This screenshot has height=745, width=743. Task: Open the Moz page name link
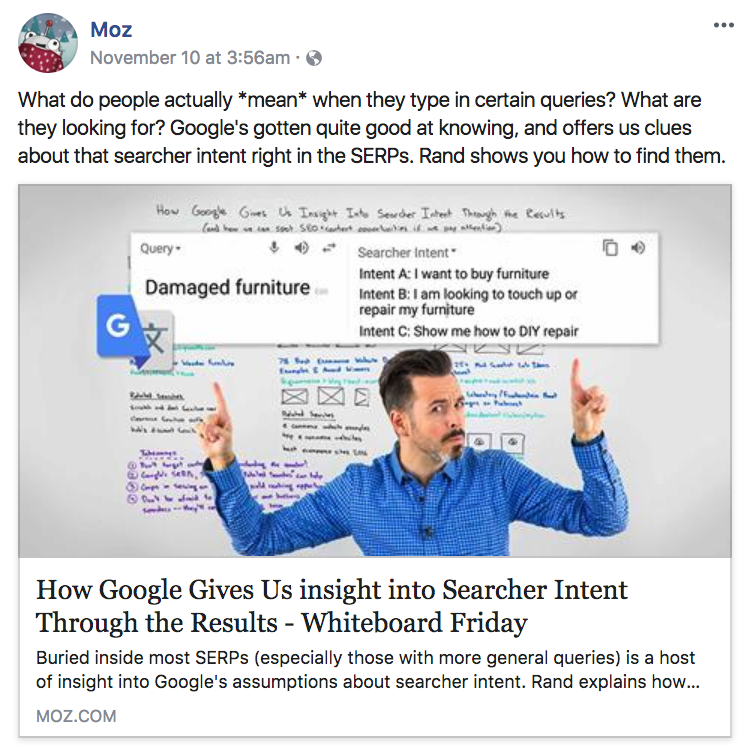(x=111, y=29)
